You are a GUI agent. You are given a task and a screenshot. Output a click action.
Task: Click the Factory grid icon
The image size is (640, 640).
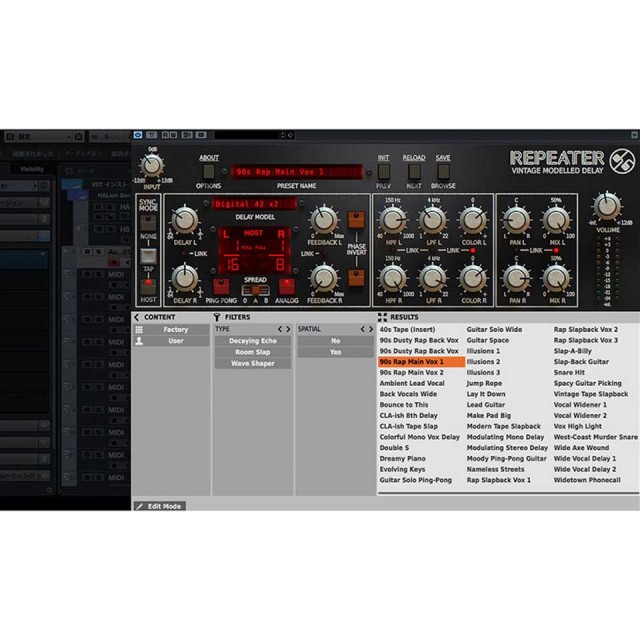click(139, 329)
